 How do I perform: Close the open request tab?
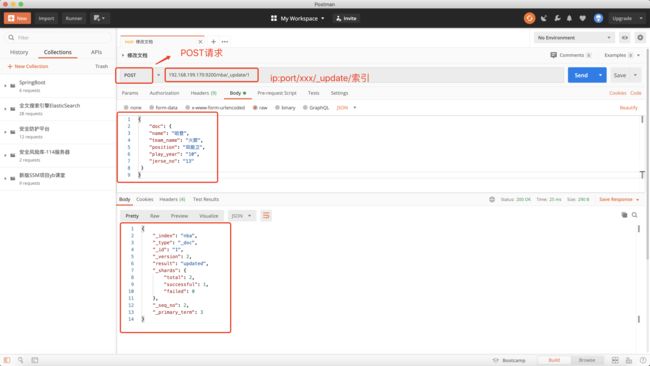(x=201, y=41)
